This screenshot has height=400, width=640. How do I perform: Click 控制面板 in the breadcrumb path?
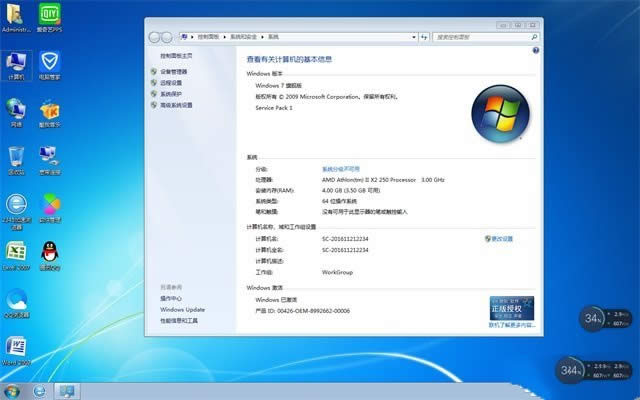click(x=204, y=36)
